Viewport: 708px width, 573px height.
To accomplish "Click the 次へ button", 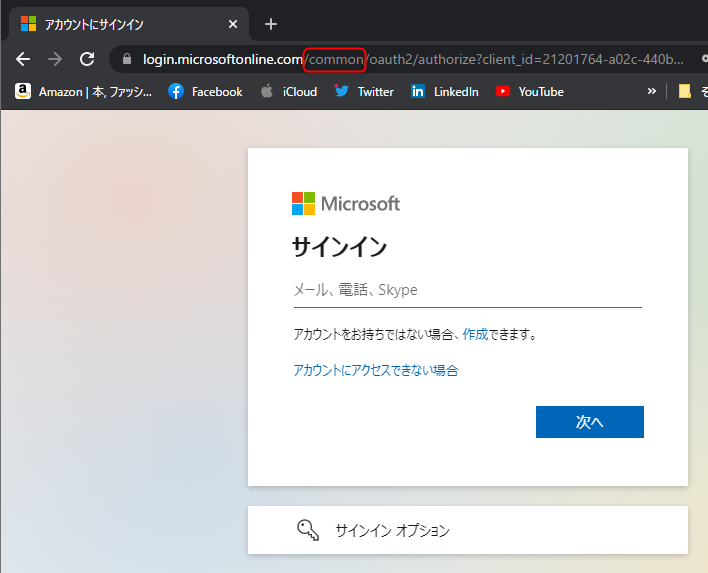I will coord(590,422).
